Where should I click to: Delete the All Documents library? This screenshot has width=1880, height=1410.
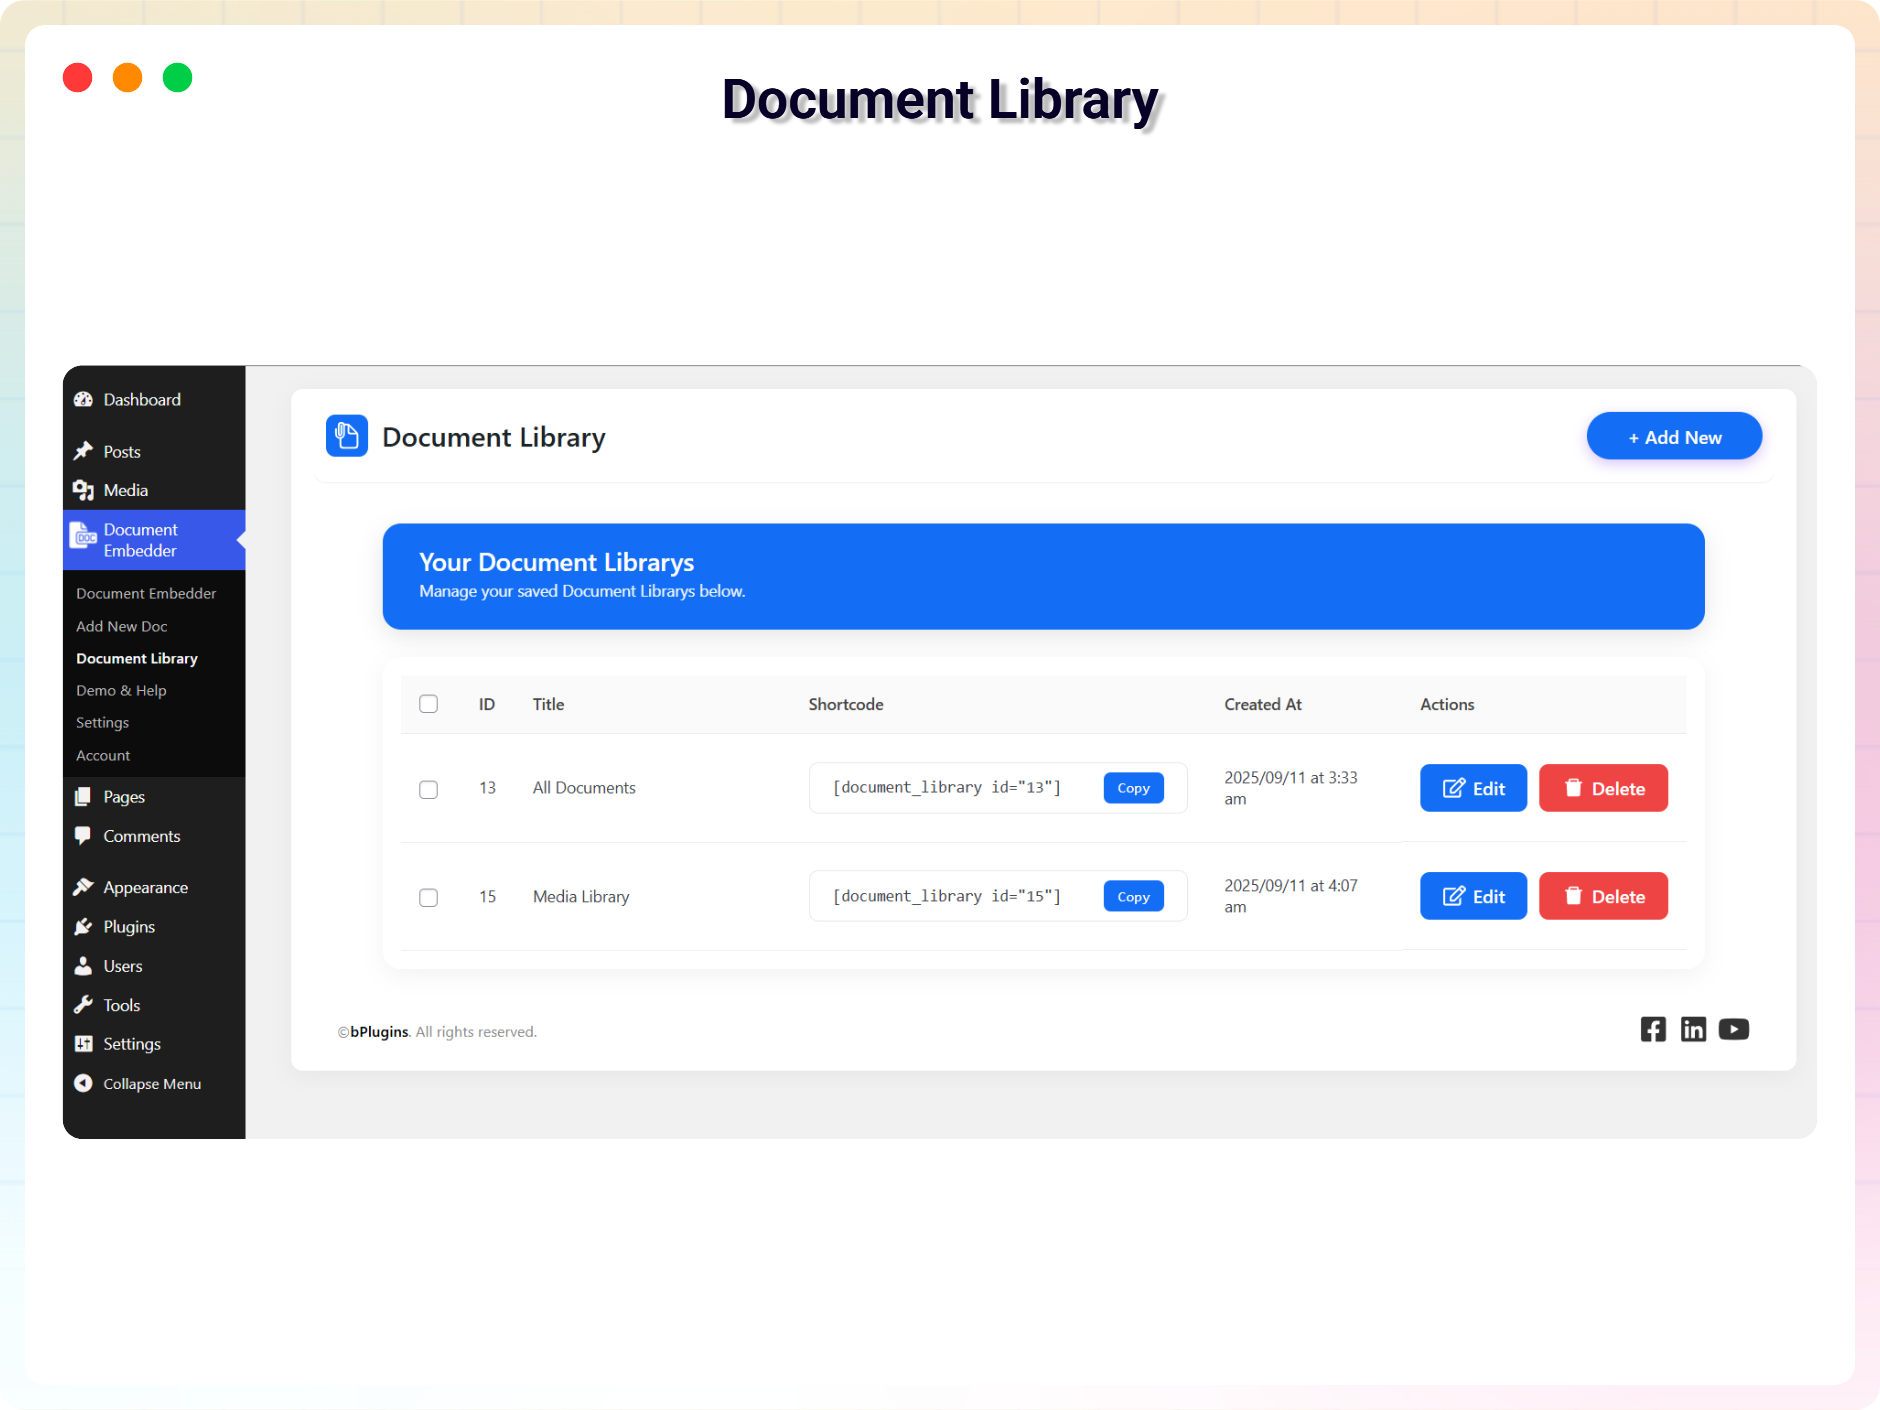coord(1603,788)
